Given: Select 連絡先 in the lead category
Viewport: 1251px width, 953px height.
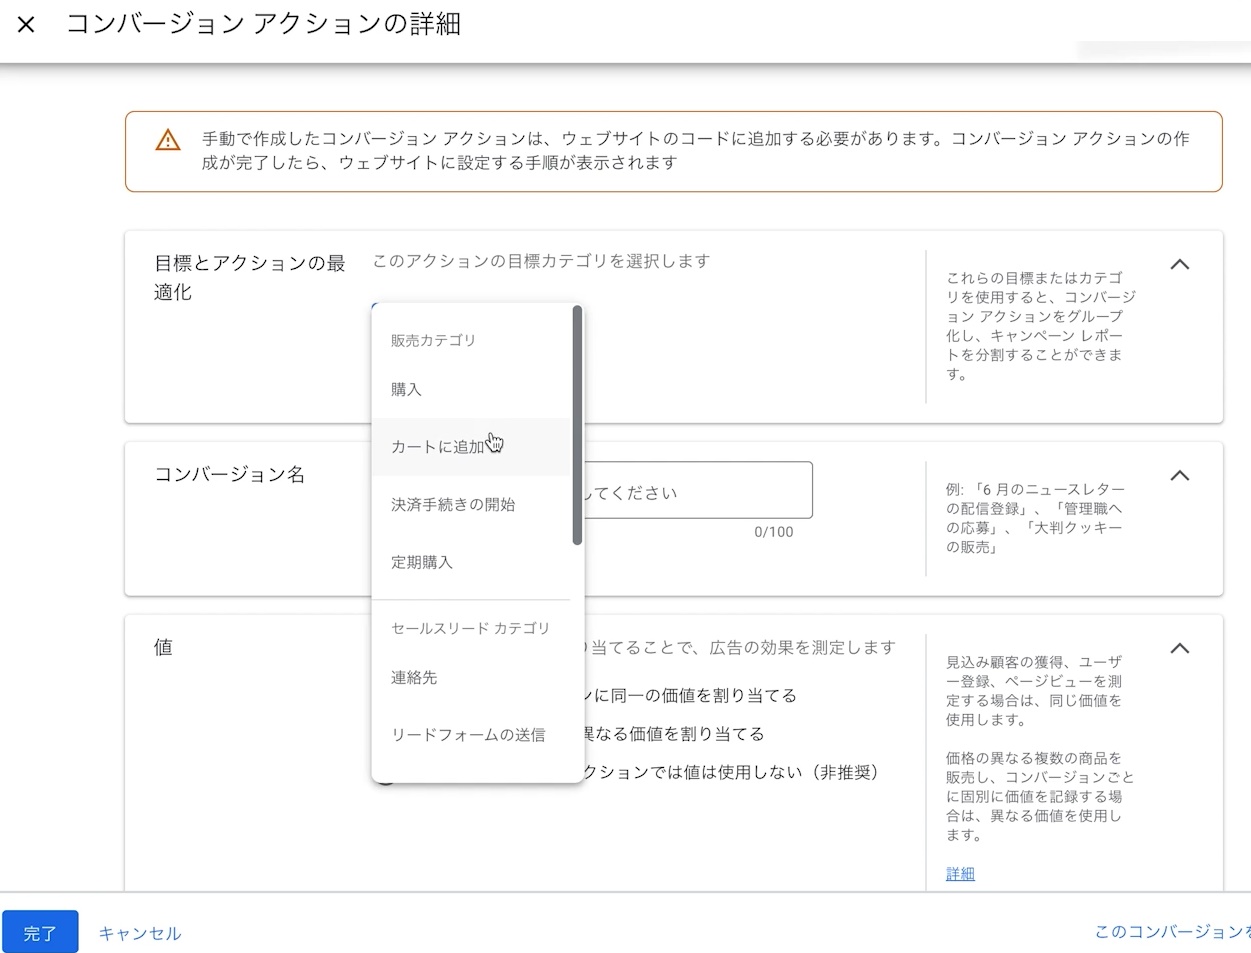Looking at the screenshot, I should point(471,677).
